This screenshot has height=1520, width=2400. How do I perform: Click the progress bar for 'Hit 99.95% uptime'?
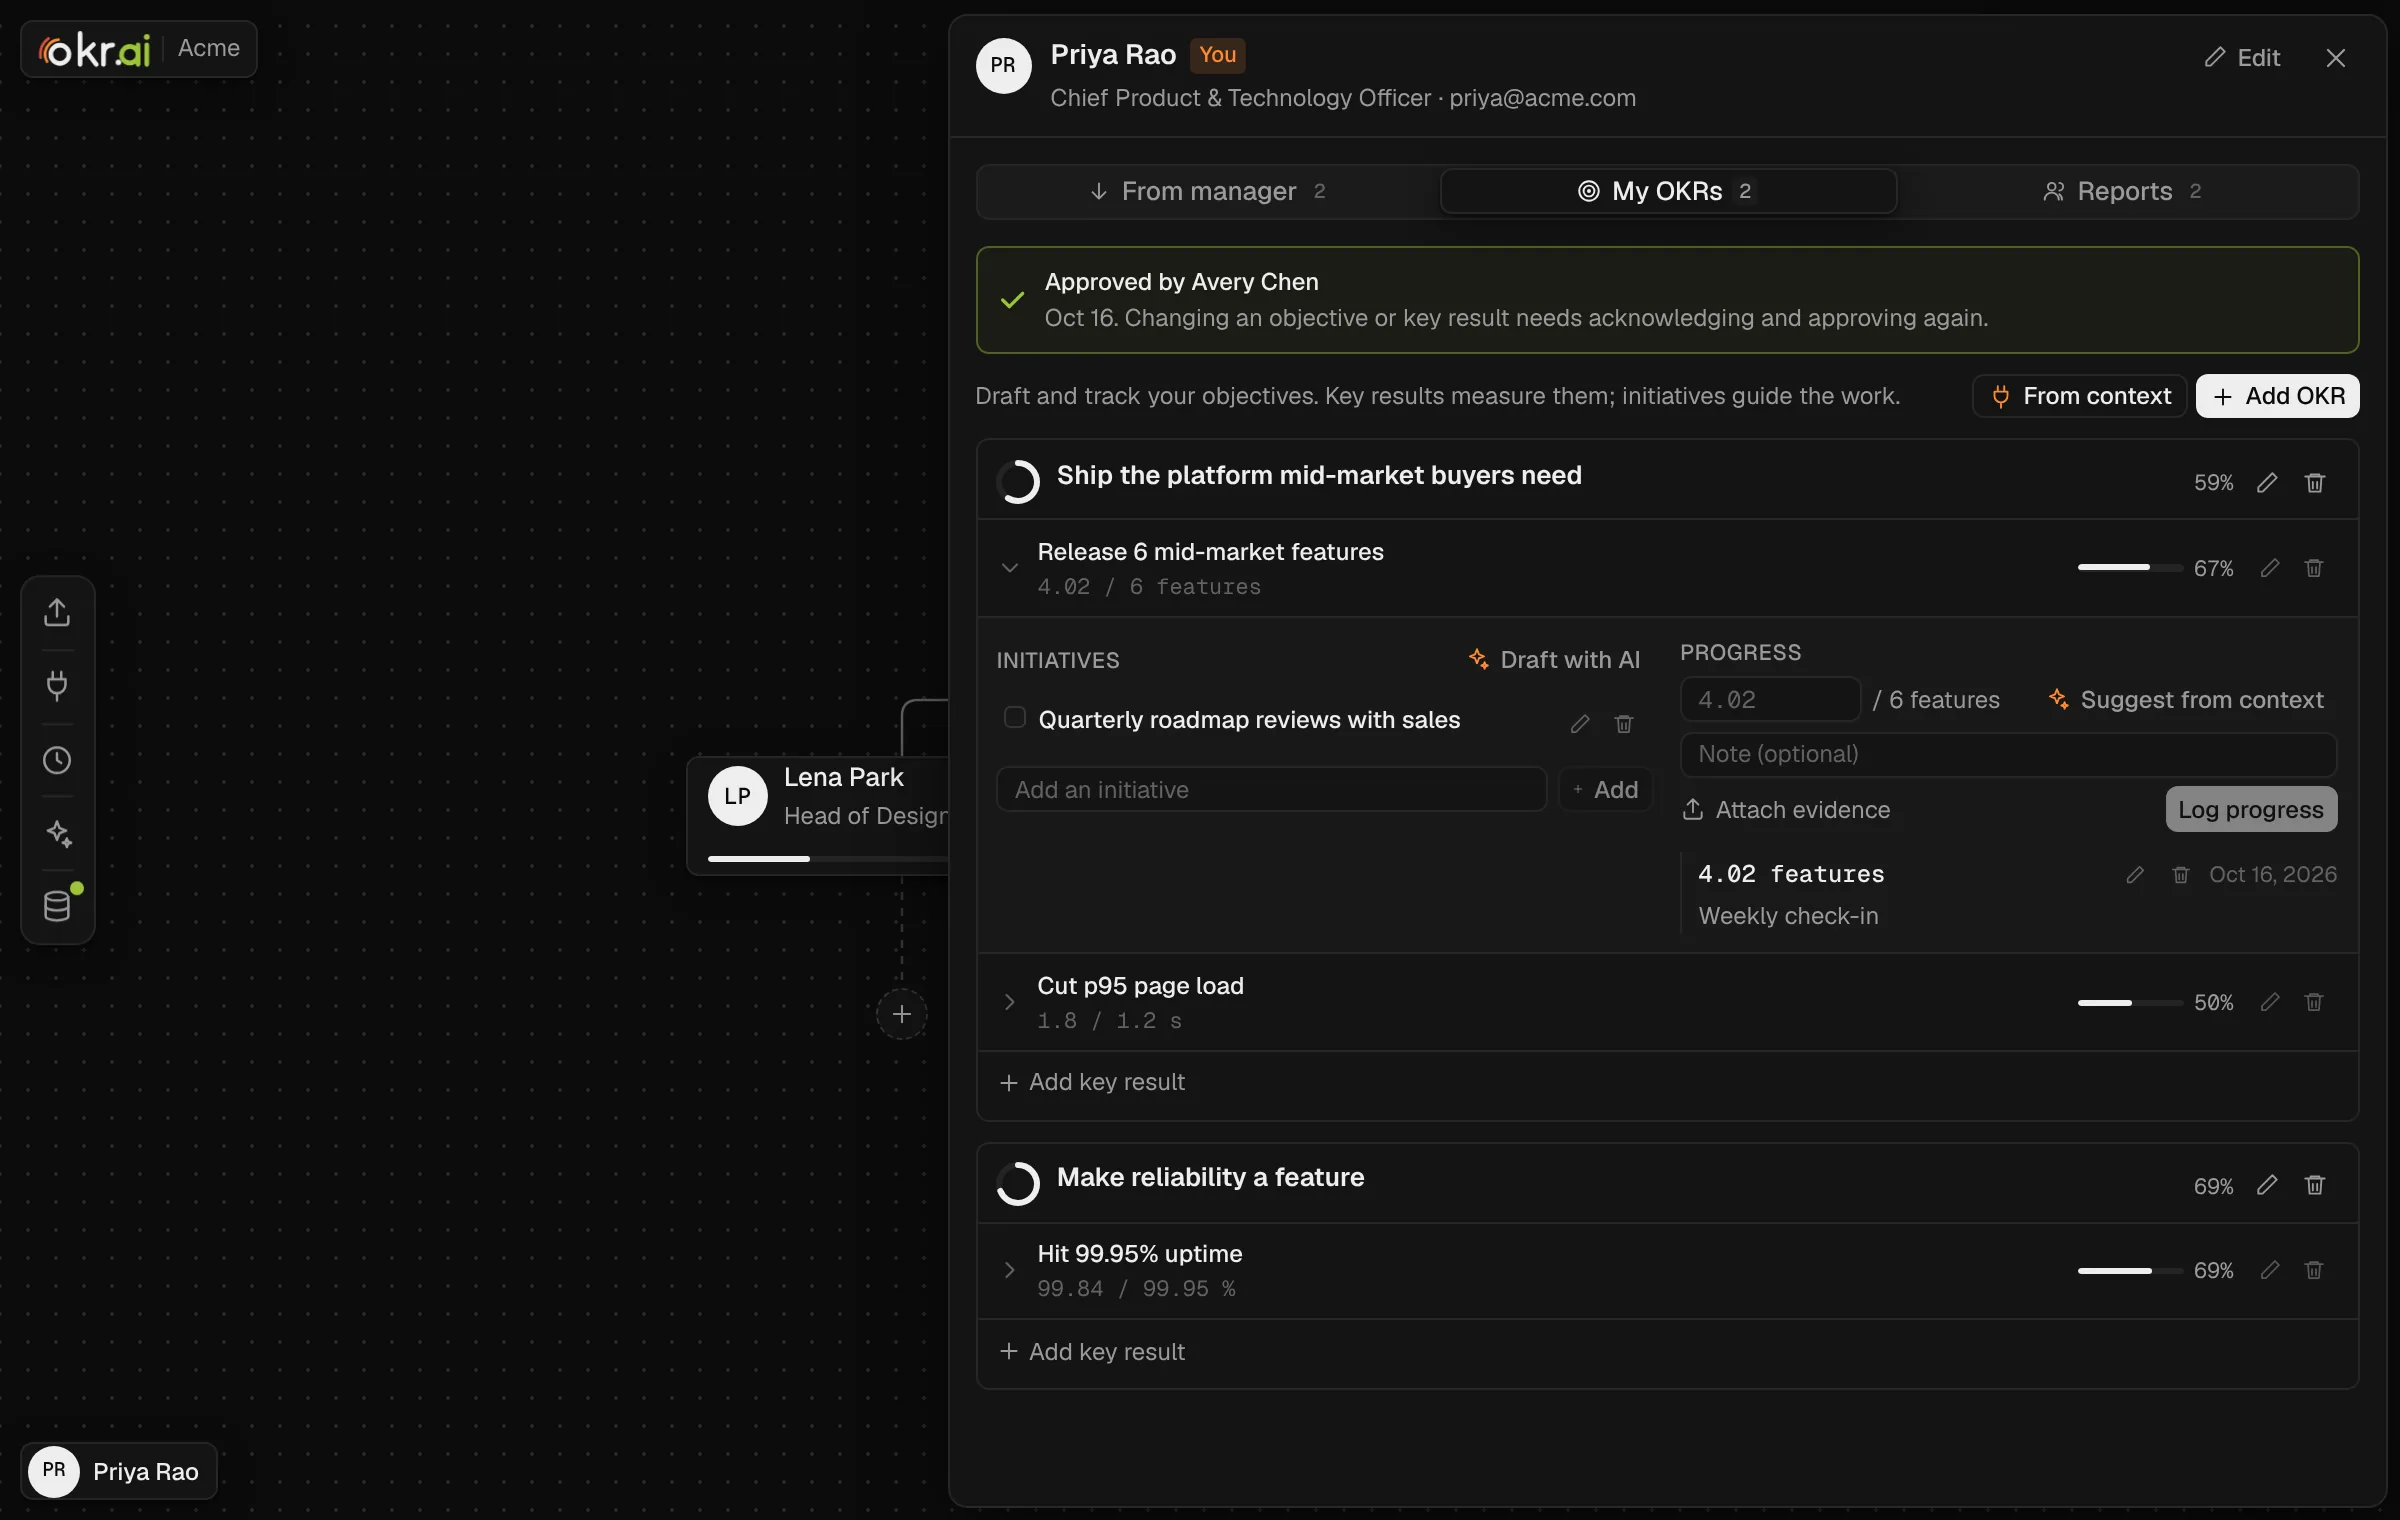(2130, 1270)
